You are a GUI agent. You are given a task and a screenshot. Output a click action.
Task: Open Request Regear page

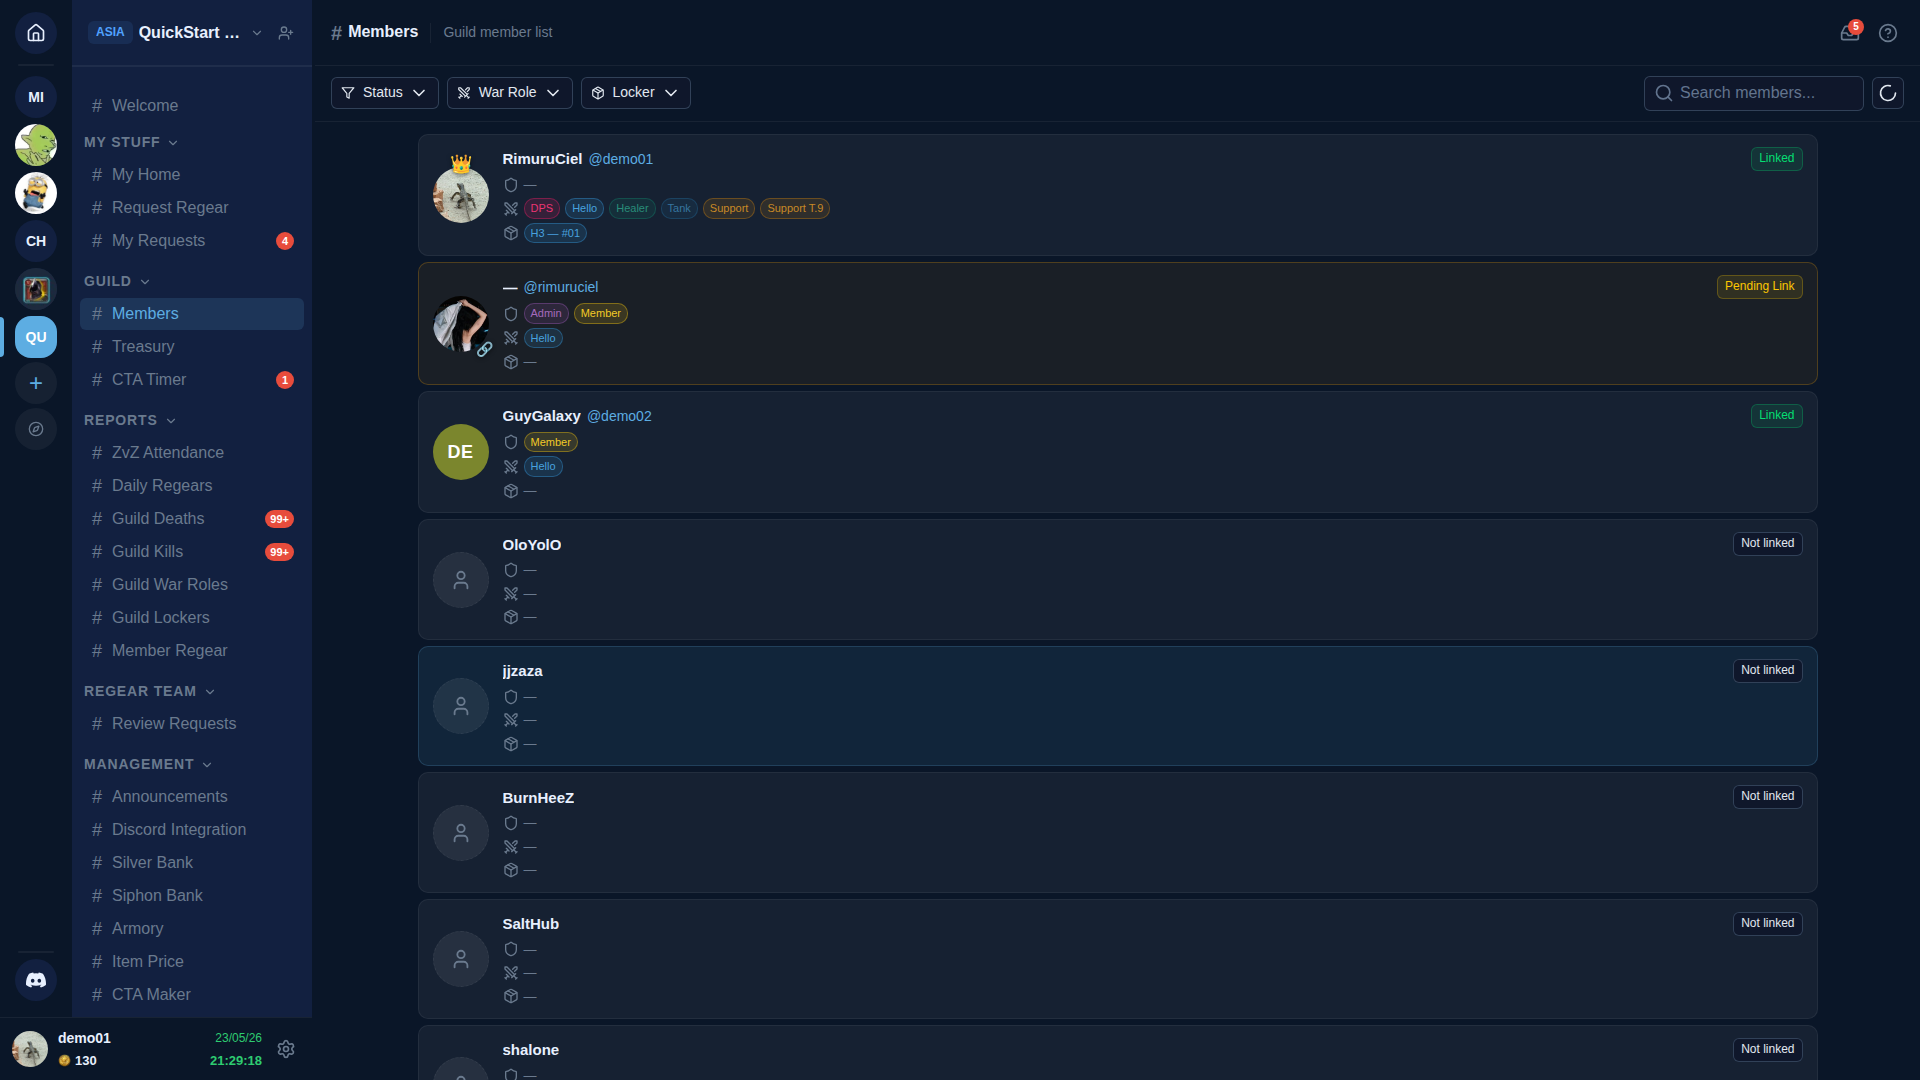[192, 208]
